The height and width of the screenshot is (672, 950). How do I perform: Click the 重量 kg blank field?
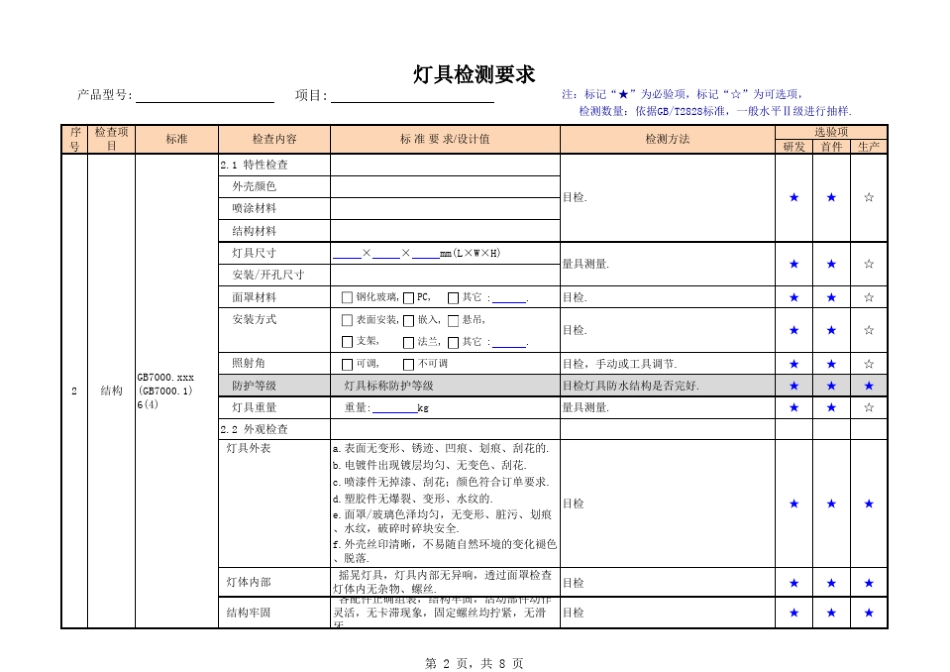pyautogui.click(x=394, y=408)
